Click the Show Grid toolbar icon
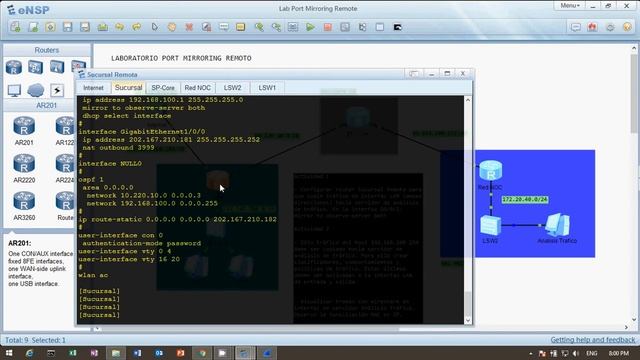Image resolution: width=640 pixels, height=360 pixels. pos(380,27)
